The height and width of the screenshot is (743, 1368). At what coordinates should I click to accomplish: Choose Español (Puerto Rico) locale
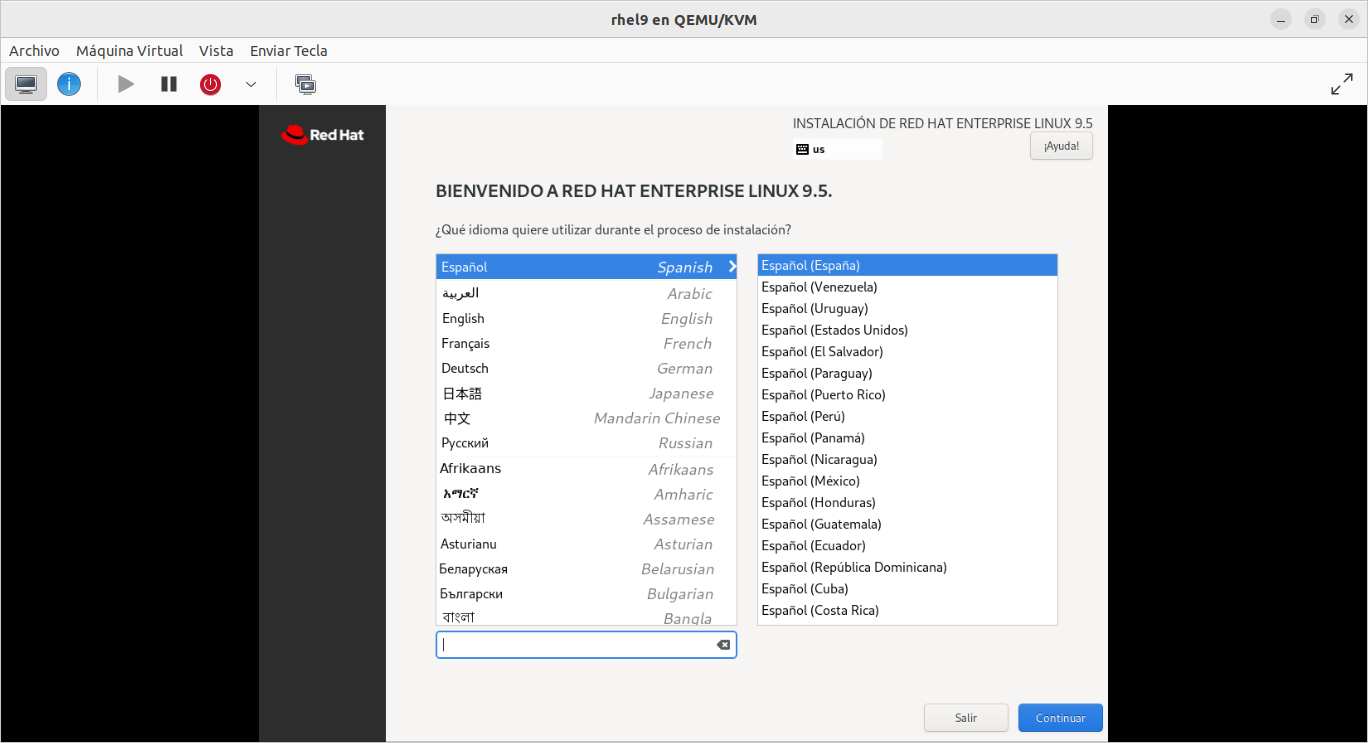pos(907,394)
